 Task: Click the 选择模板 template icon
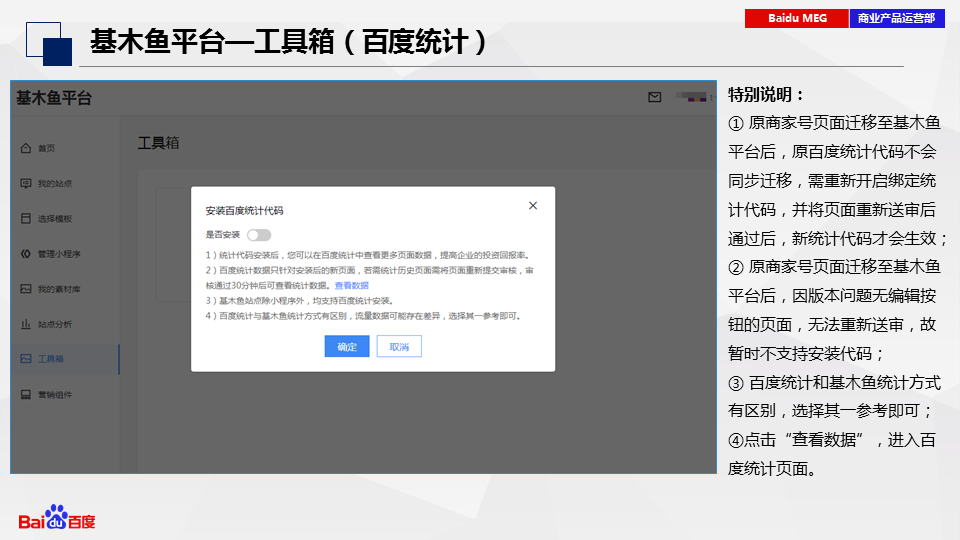(26, 219)
